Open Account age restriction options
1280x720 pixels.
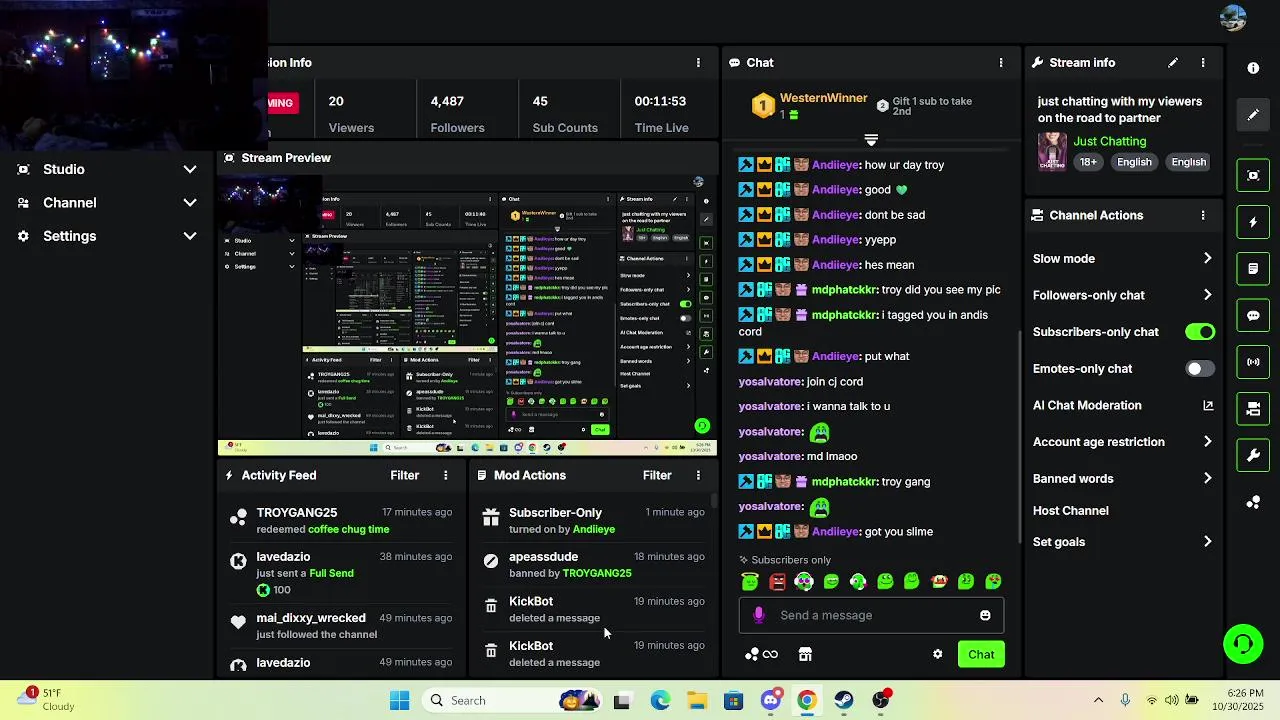pyautogui.click(x=1207, y=442)
